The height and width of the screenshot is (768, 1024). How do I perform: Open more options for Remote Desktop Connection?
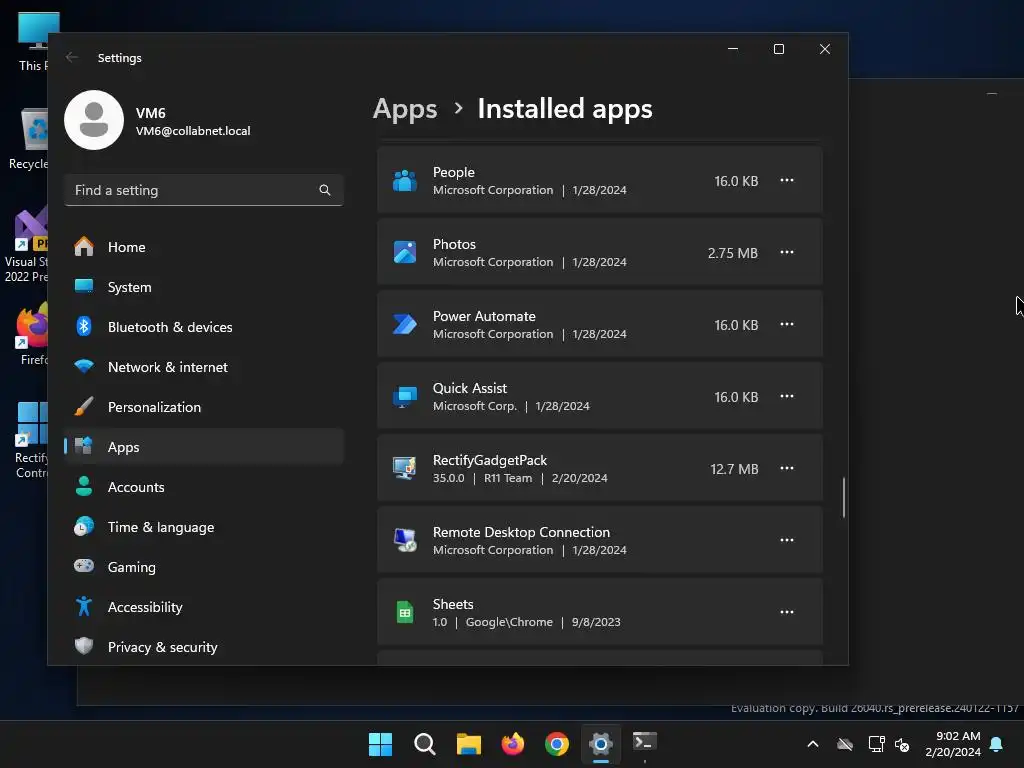pyautogui.click(x=787, y=540)
